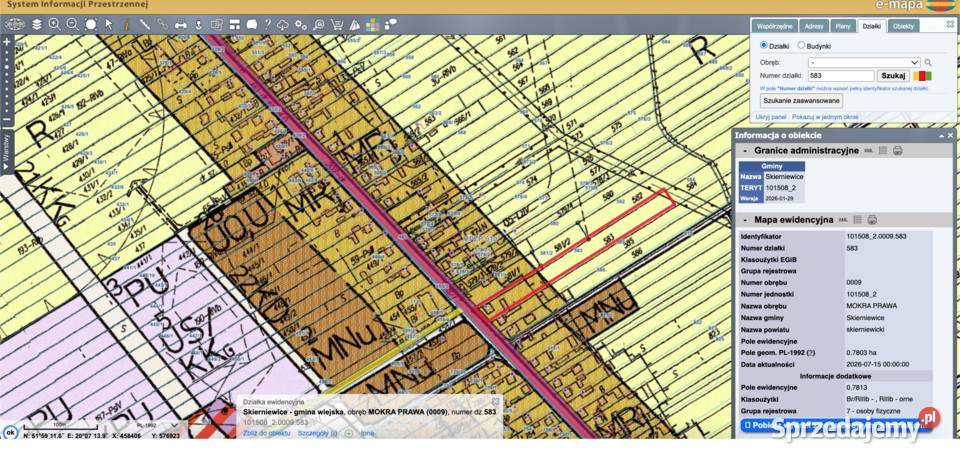
Task: Switch to the Obiekty tab
Action: [x=904, y=26]
